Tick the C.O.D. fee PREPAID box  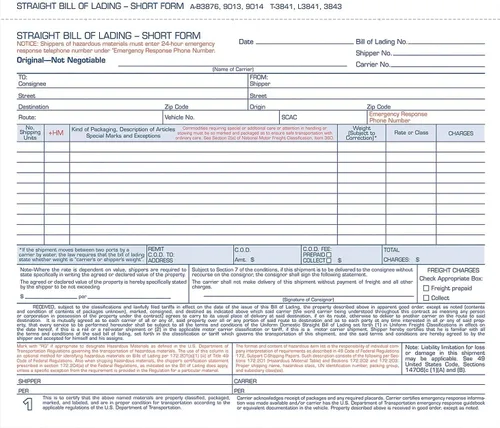329,255
